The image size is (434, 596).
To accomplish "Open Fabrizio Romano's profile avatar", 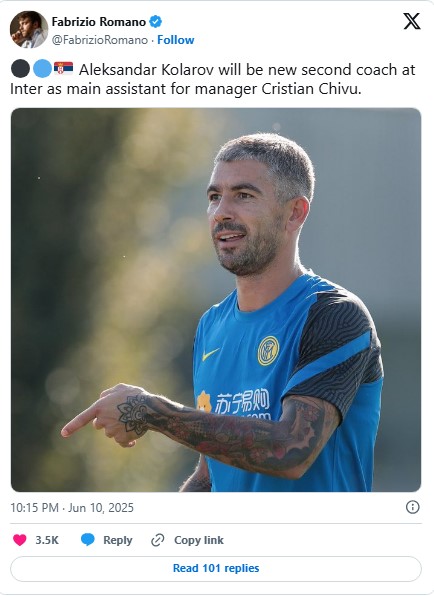I will click(x=29, y=29).
